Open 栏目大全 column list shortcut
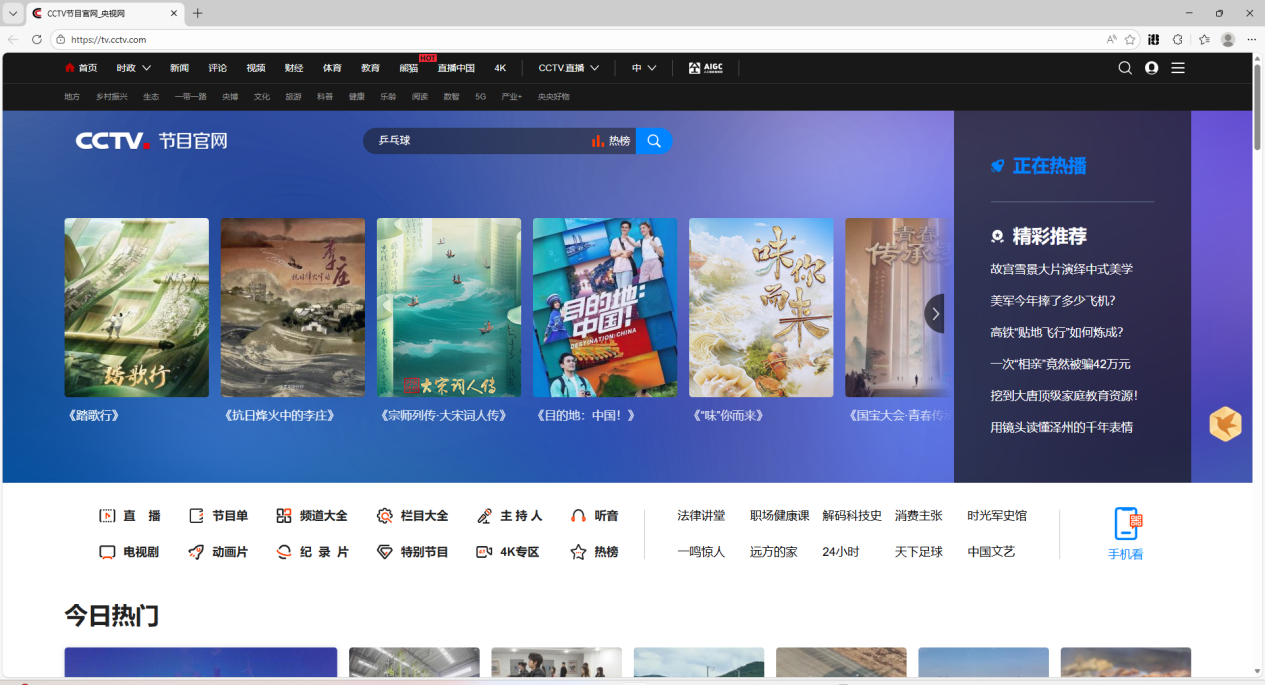 coord(412,516)
